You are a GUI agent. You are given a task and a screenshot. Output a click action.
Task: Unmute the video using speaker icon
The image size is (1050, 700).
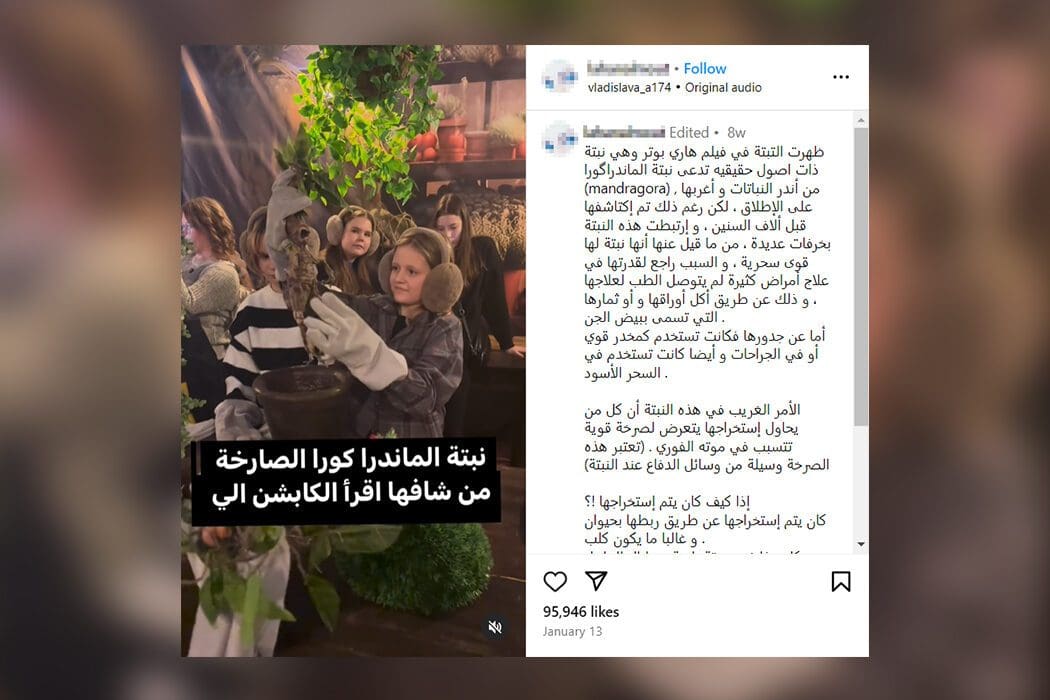(x=496, y=627)
